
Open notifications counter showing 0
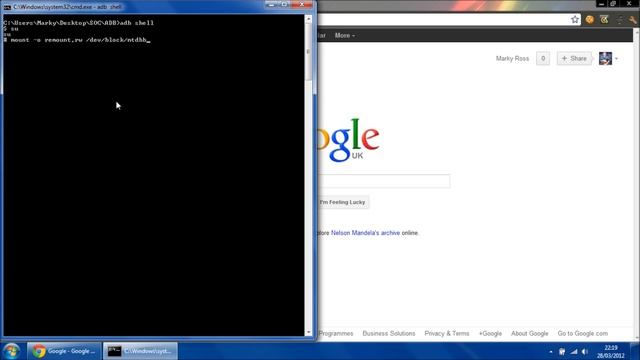click(x=543, y=58)
